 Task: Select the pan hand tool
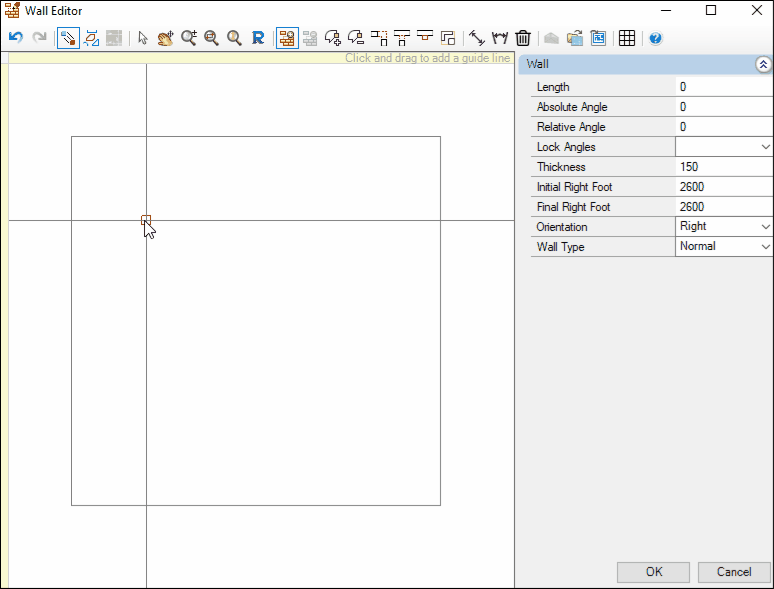[165, 38]
